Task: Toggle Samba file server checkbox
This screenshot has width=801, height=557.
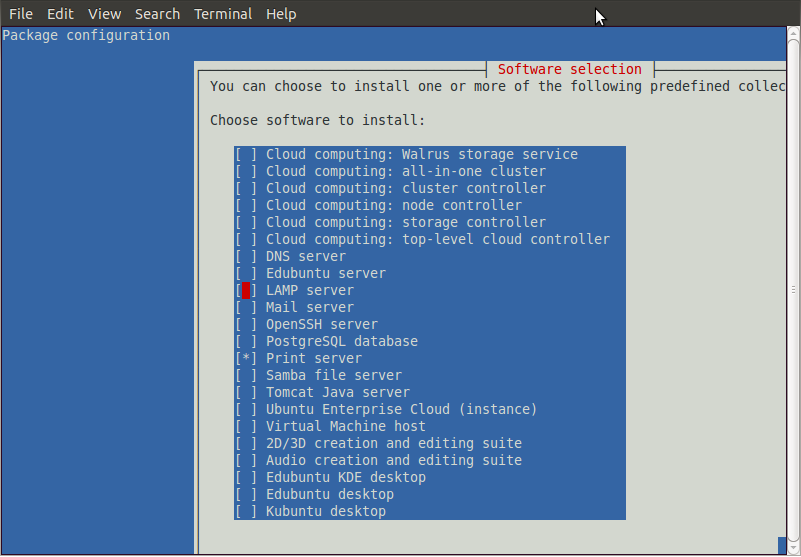Action: click(246, 375)
